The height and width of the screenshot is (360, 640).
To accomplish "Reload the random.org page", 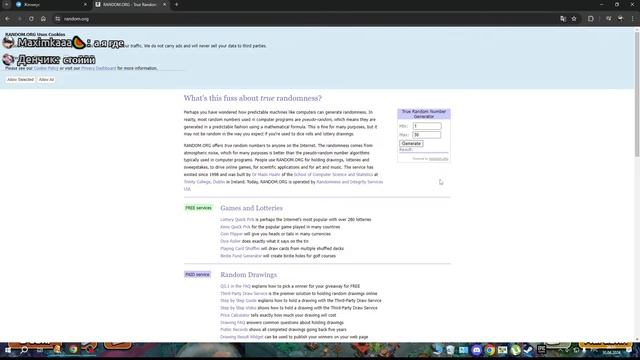I will (31, 19).
